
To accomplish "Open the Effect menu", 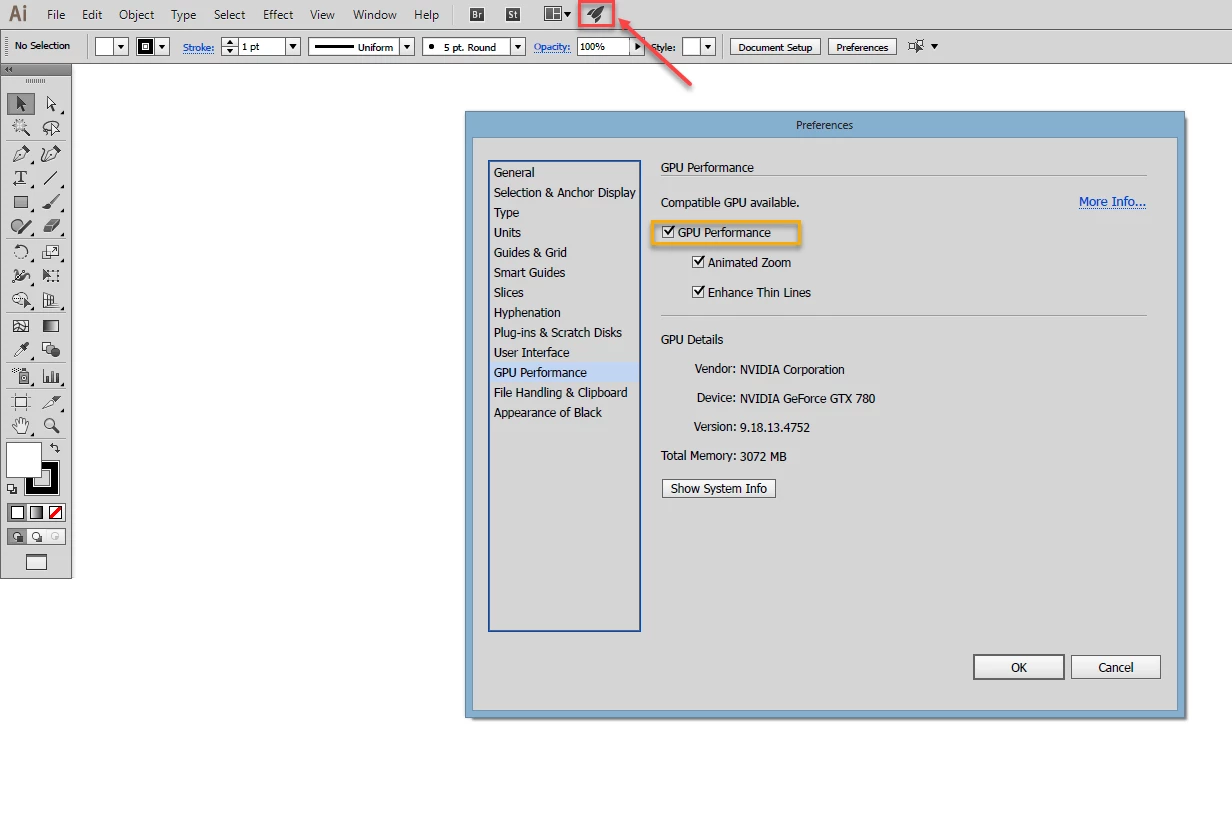I will pyautogui.click(x=278, y=15).
